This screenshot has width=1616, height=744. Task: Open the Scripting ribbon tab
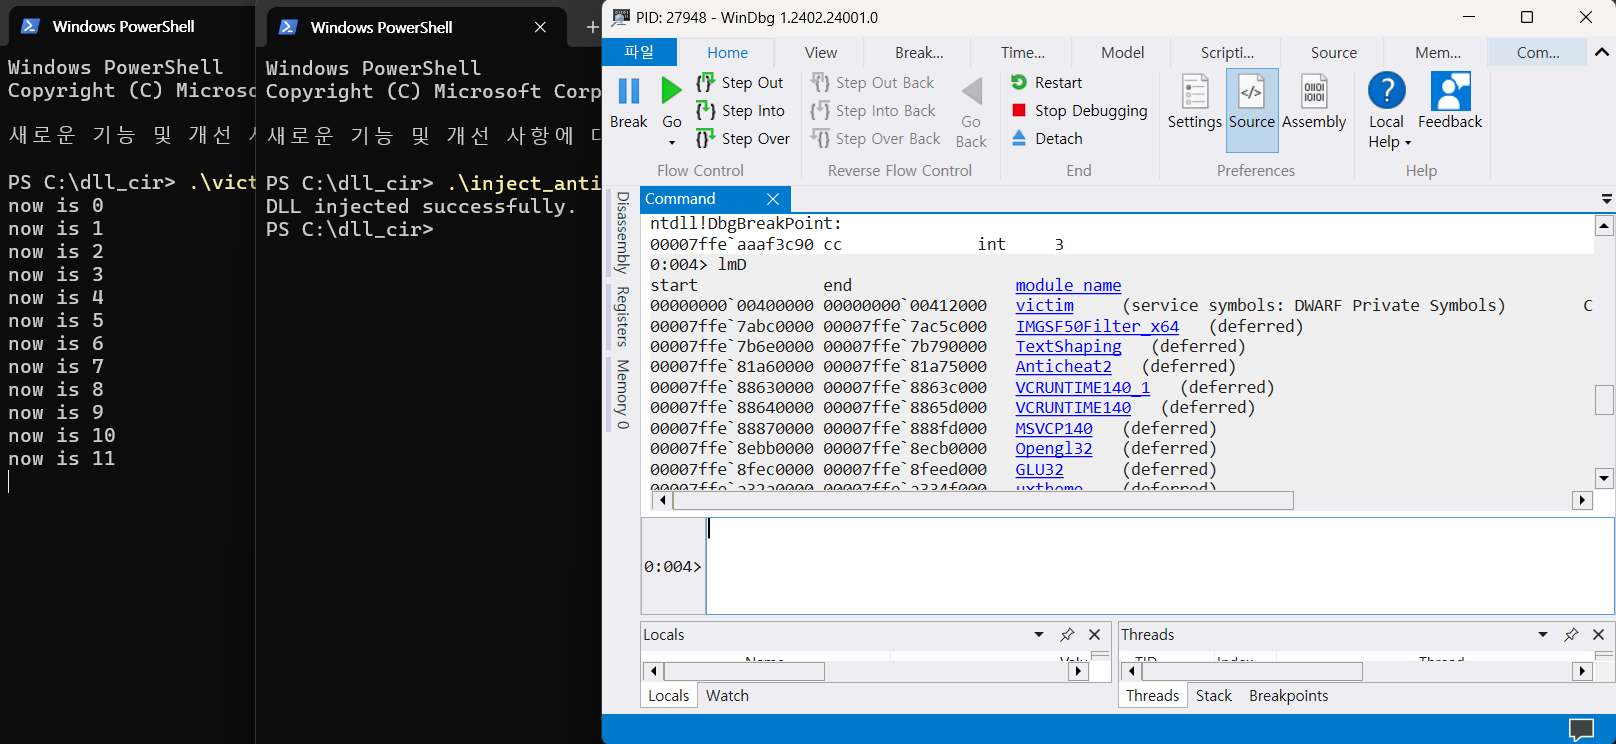click(x=1228, y=53)
